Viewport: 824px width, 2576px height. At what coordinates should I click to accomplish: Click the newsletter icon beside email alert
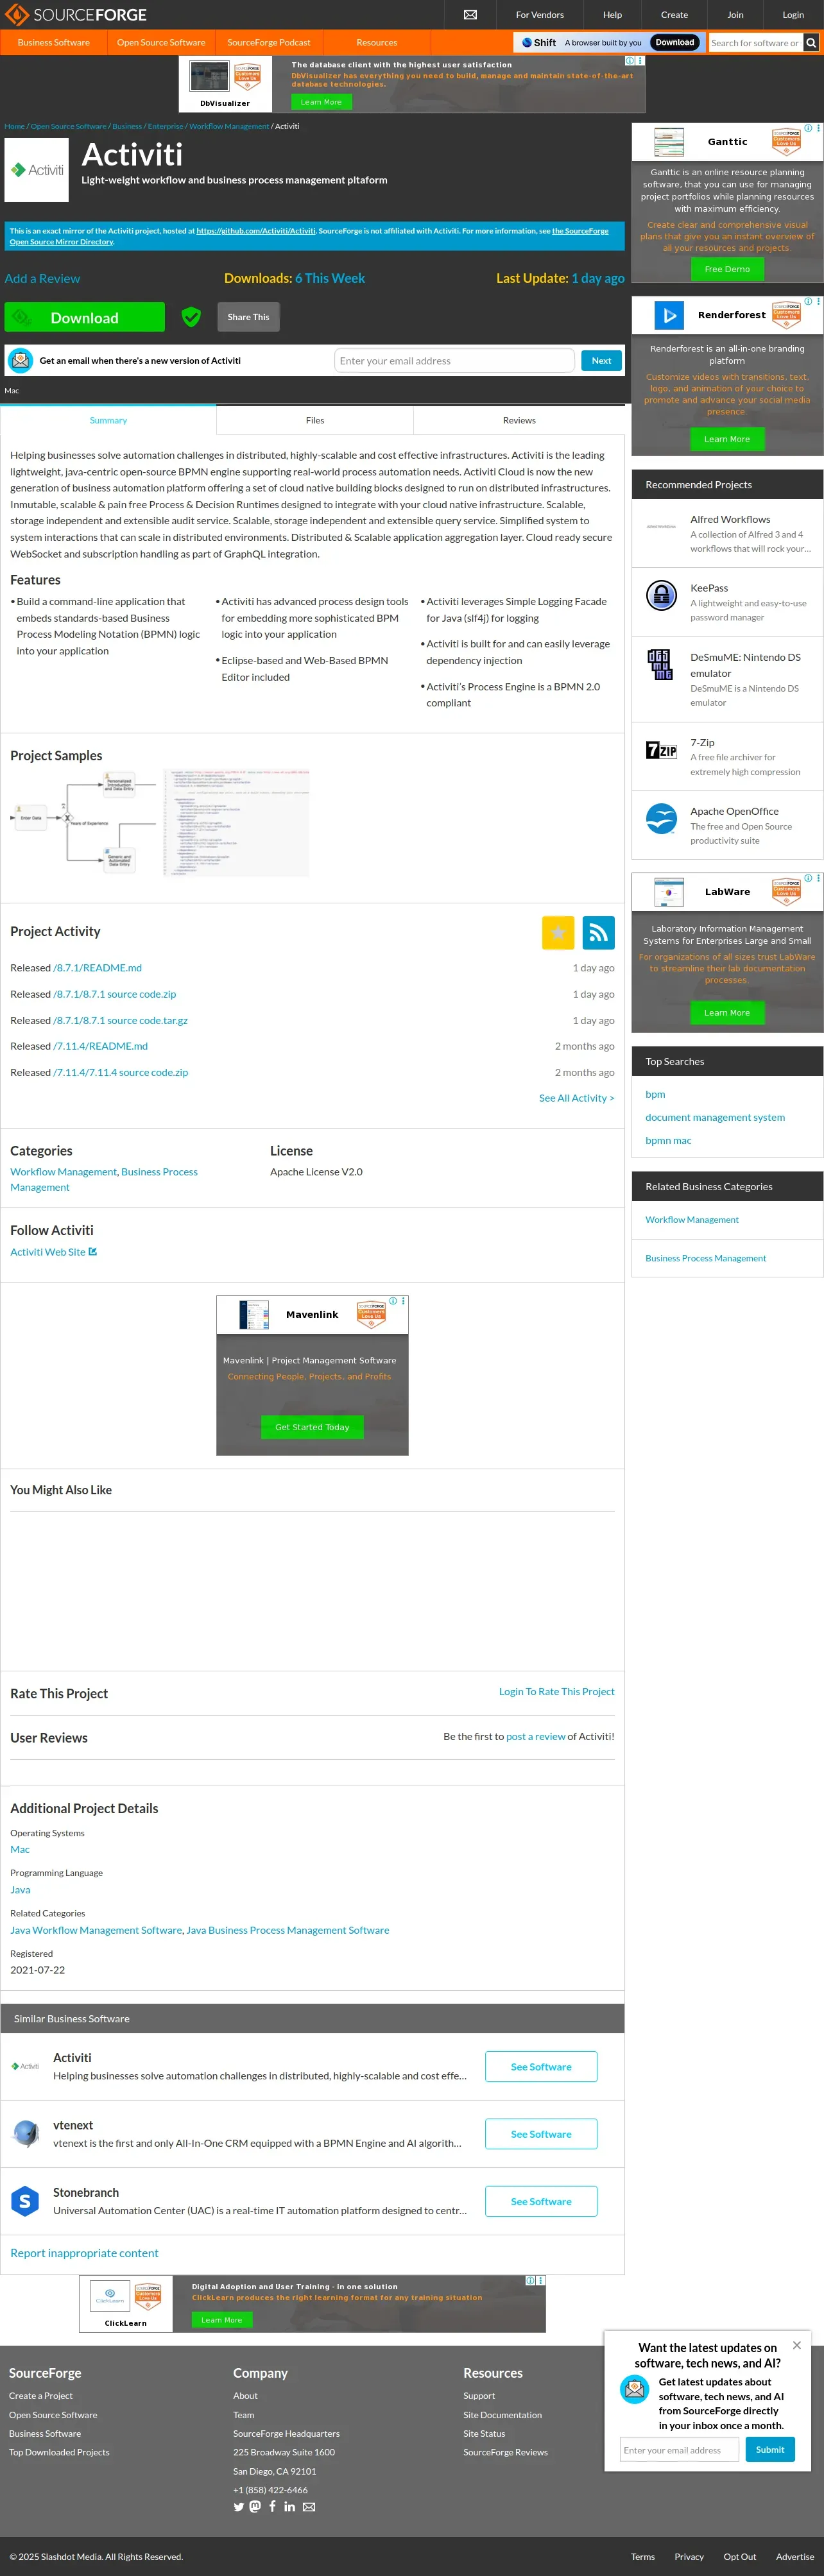(20, 360)
